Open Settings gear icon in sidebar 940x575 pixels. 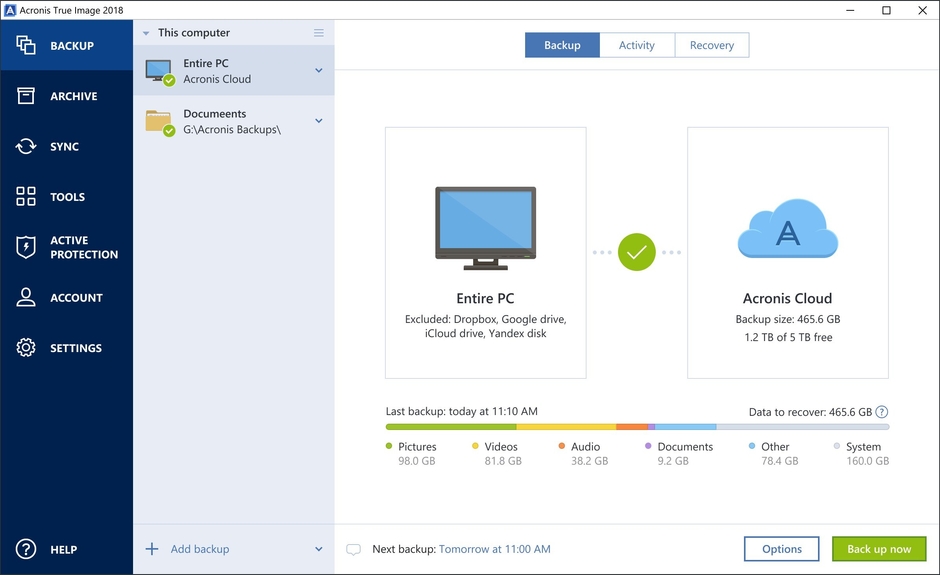click(x=26, y=348)
